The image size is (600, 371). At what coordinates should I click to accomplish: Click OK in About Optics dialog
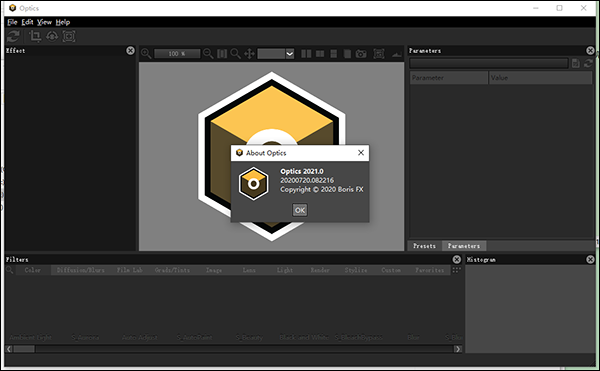[x=300, y=210]
